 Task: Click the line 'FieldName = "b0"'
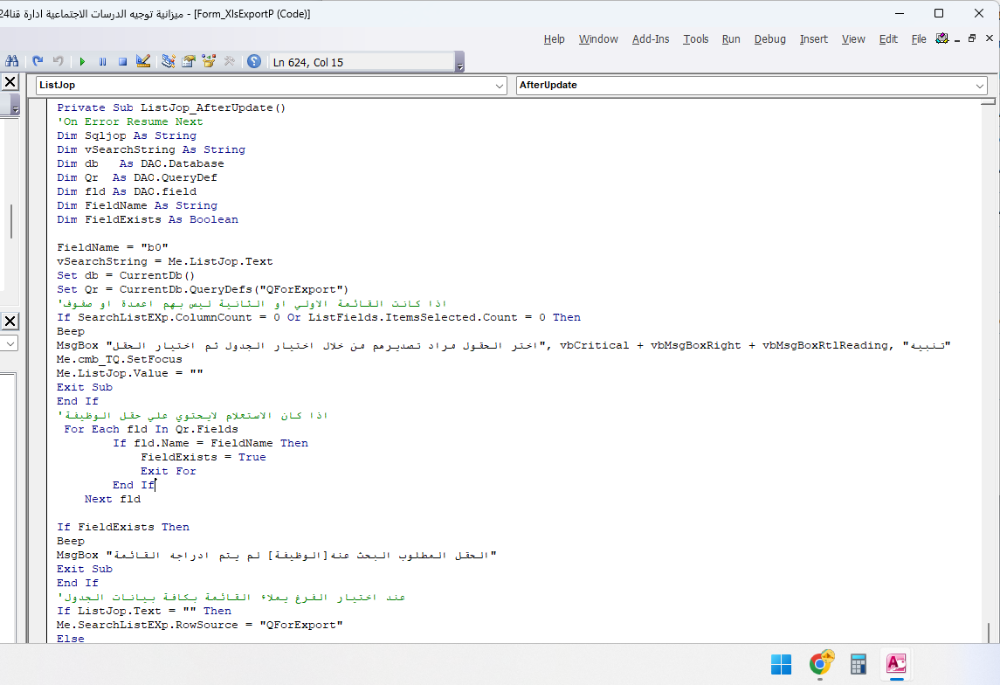[x=112, y=247]
